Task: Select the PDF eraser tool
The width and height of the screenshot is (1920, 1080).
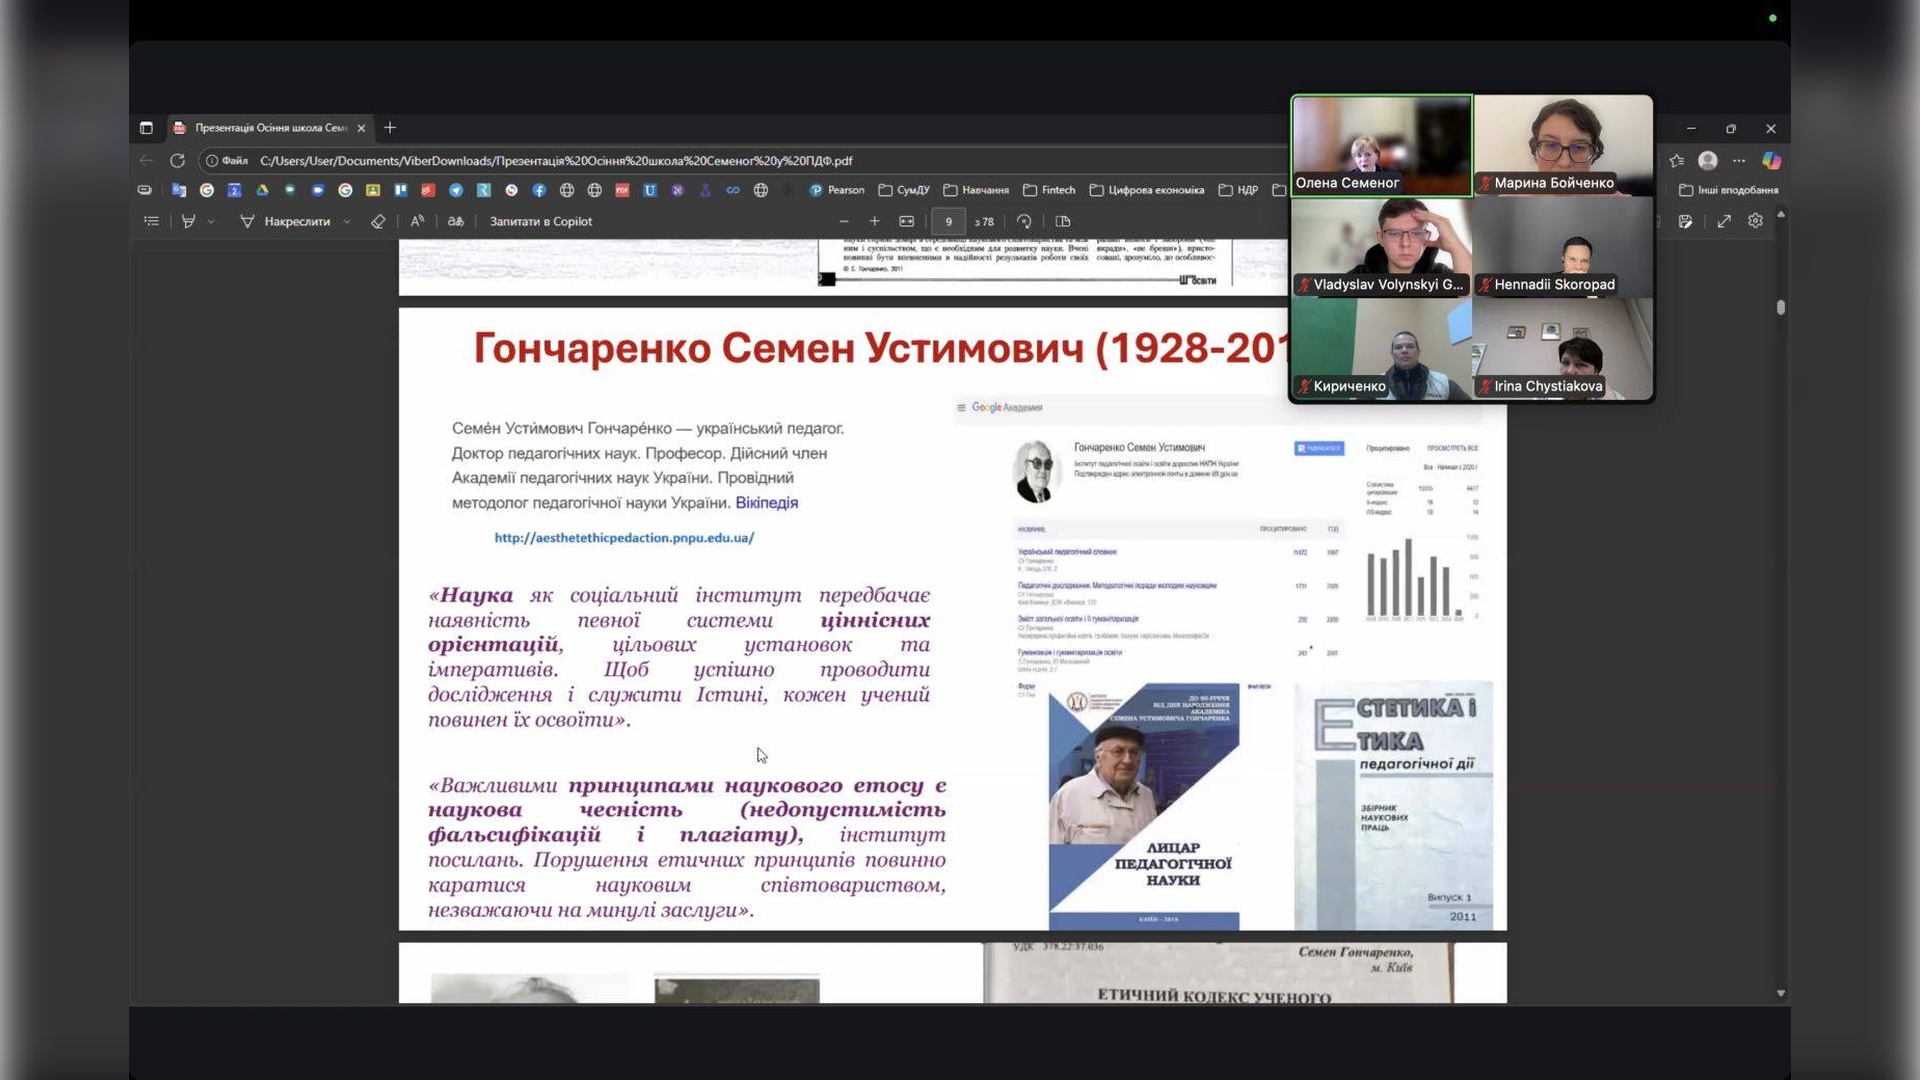Action: point(378,221)
